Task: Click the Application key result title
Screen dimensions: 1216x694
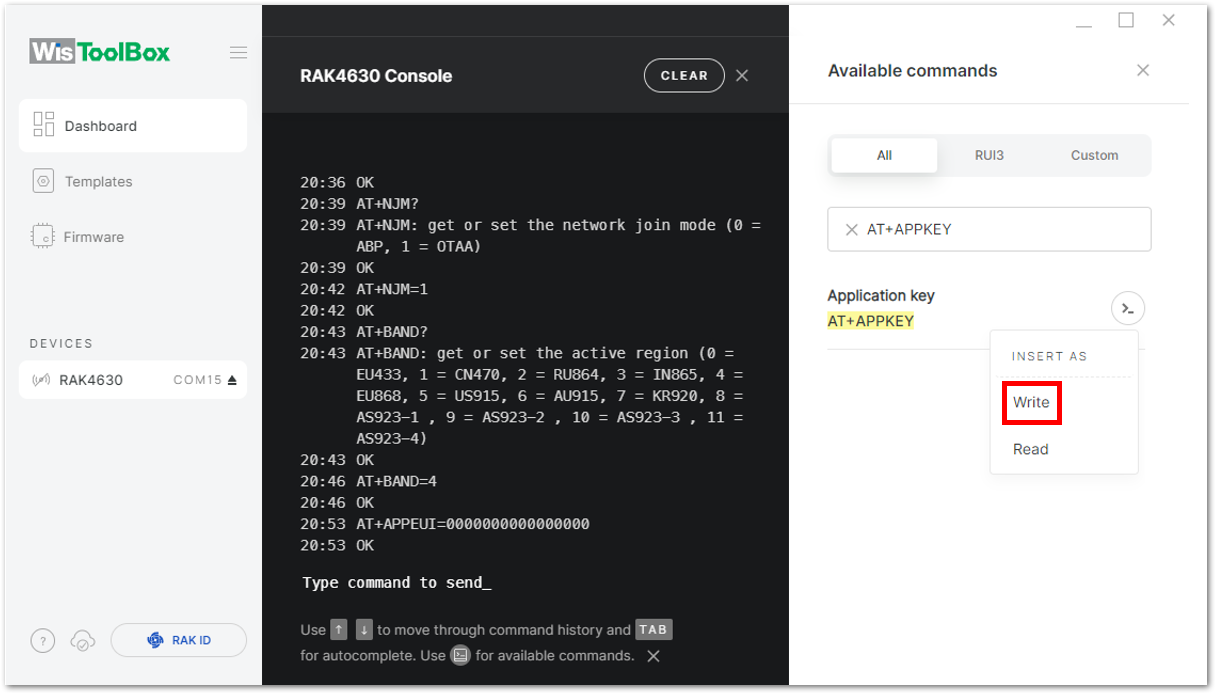Action: point(881,295)
